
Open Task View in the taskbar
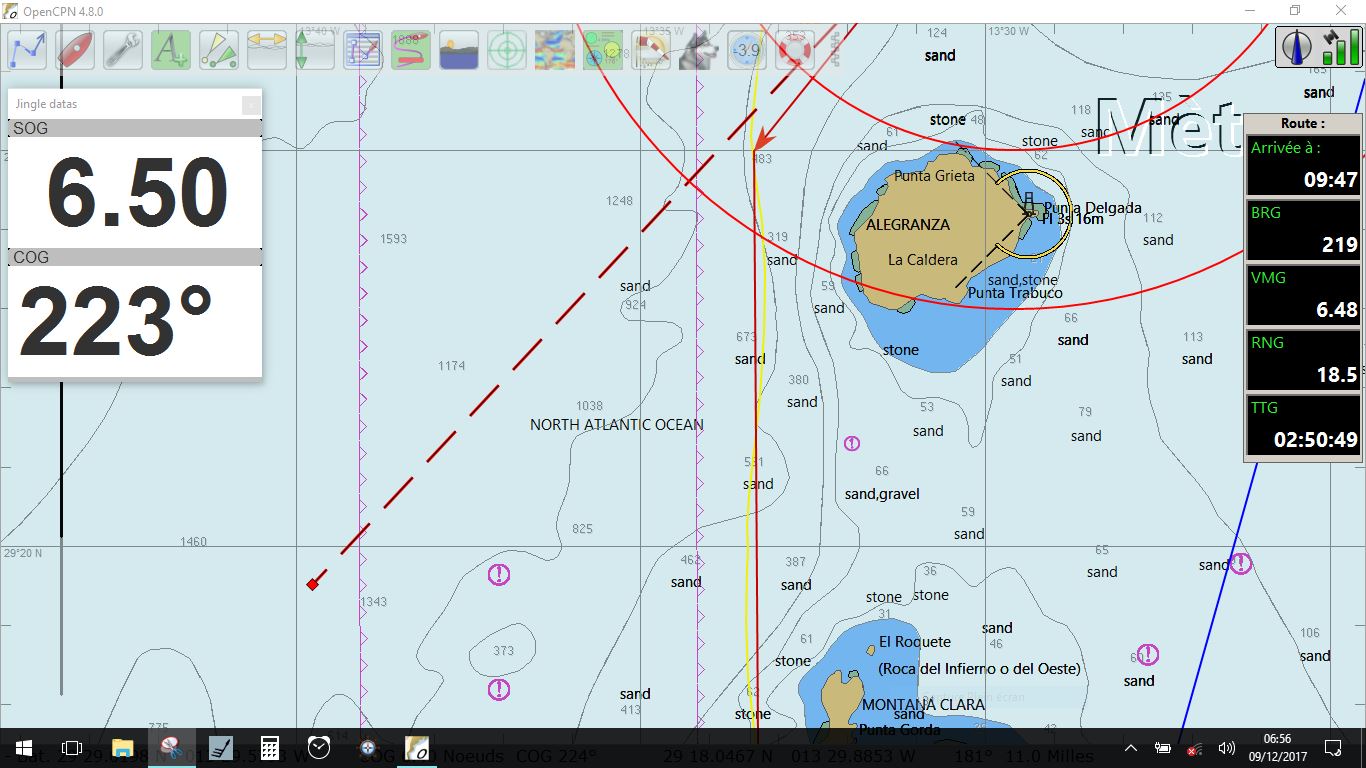(72, 748)
